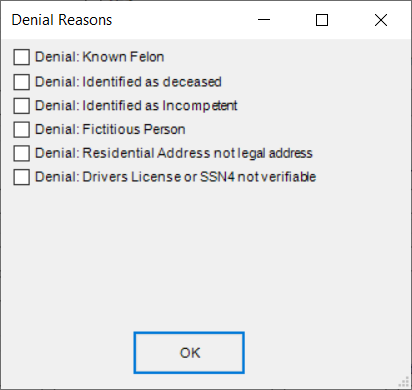Click the 'Identified as Incompetent' label text
Viewport: 412px width, 390px height.
160,106
